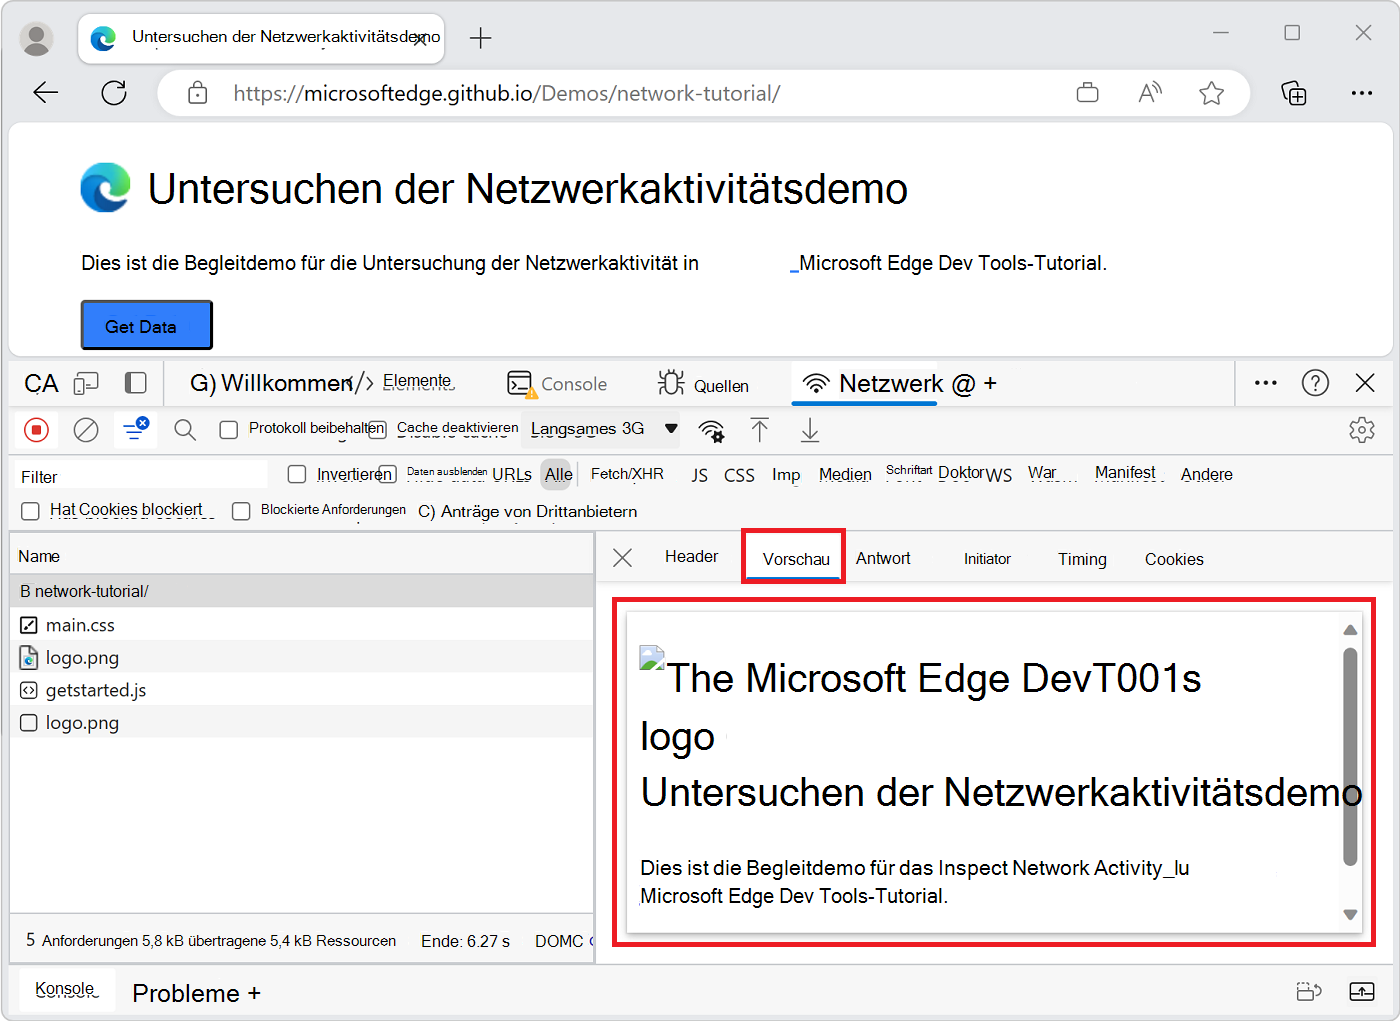Enable Protokoll beibehalten checkbox
1400x1021 pixels.
pyautogui.click(x=229, y=430)
